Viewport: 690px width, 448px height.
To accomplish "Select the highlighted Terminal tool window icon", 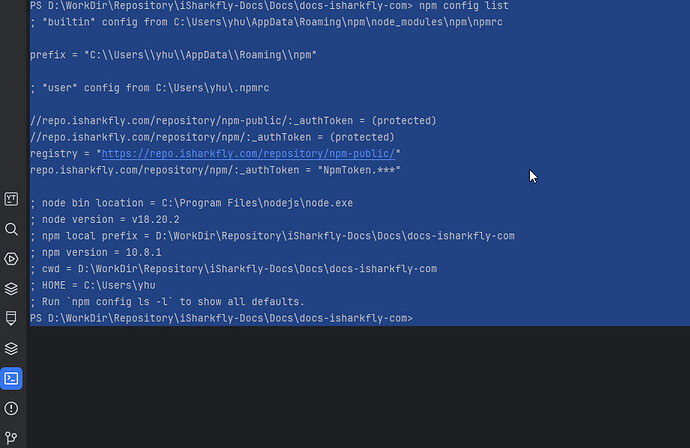I will 11,378.
